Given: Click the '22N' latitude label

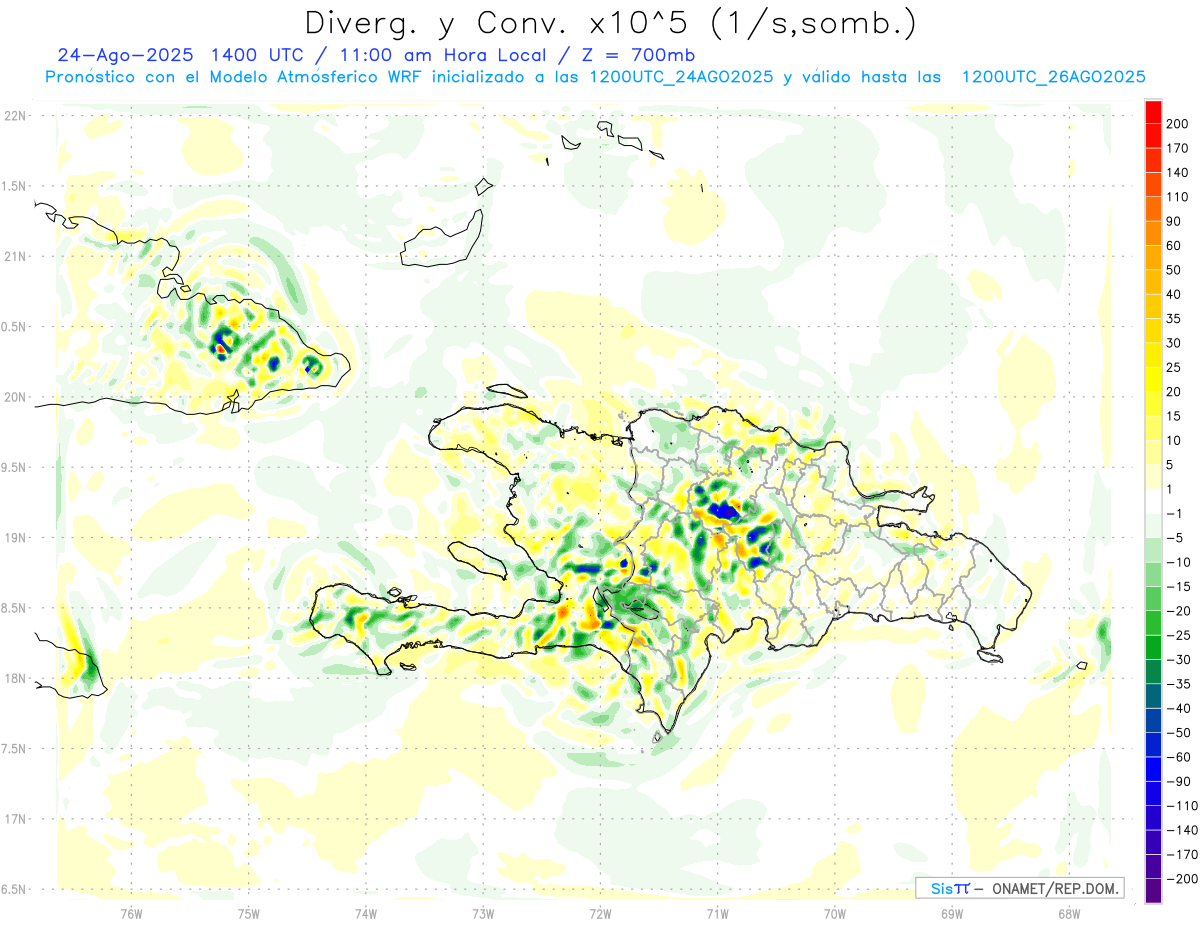Looking at the screenshot, I should 14,116.
